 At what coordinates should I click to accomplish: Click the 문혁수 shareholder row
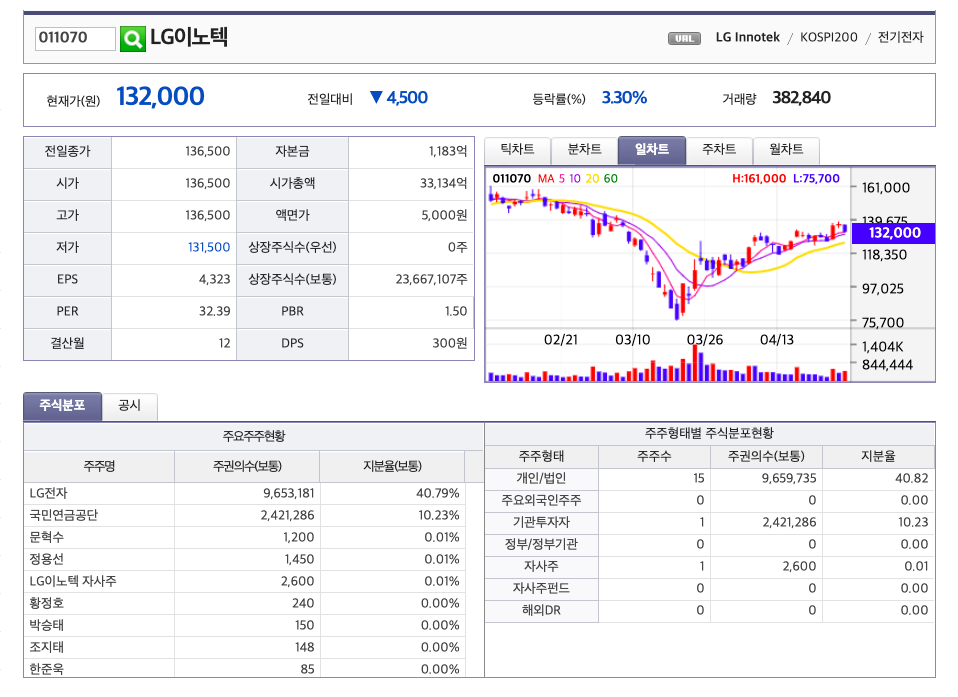(244, 538)
